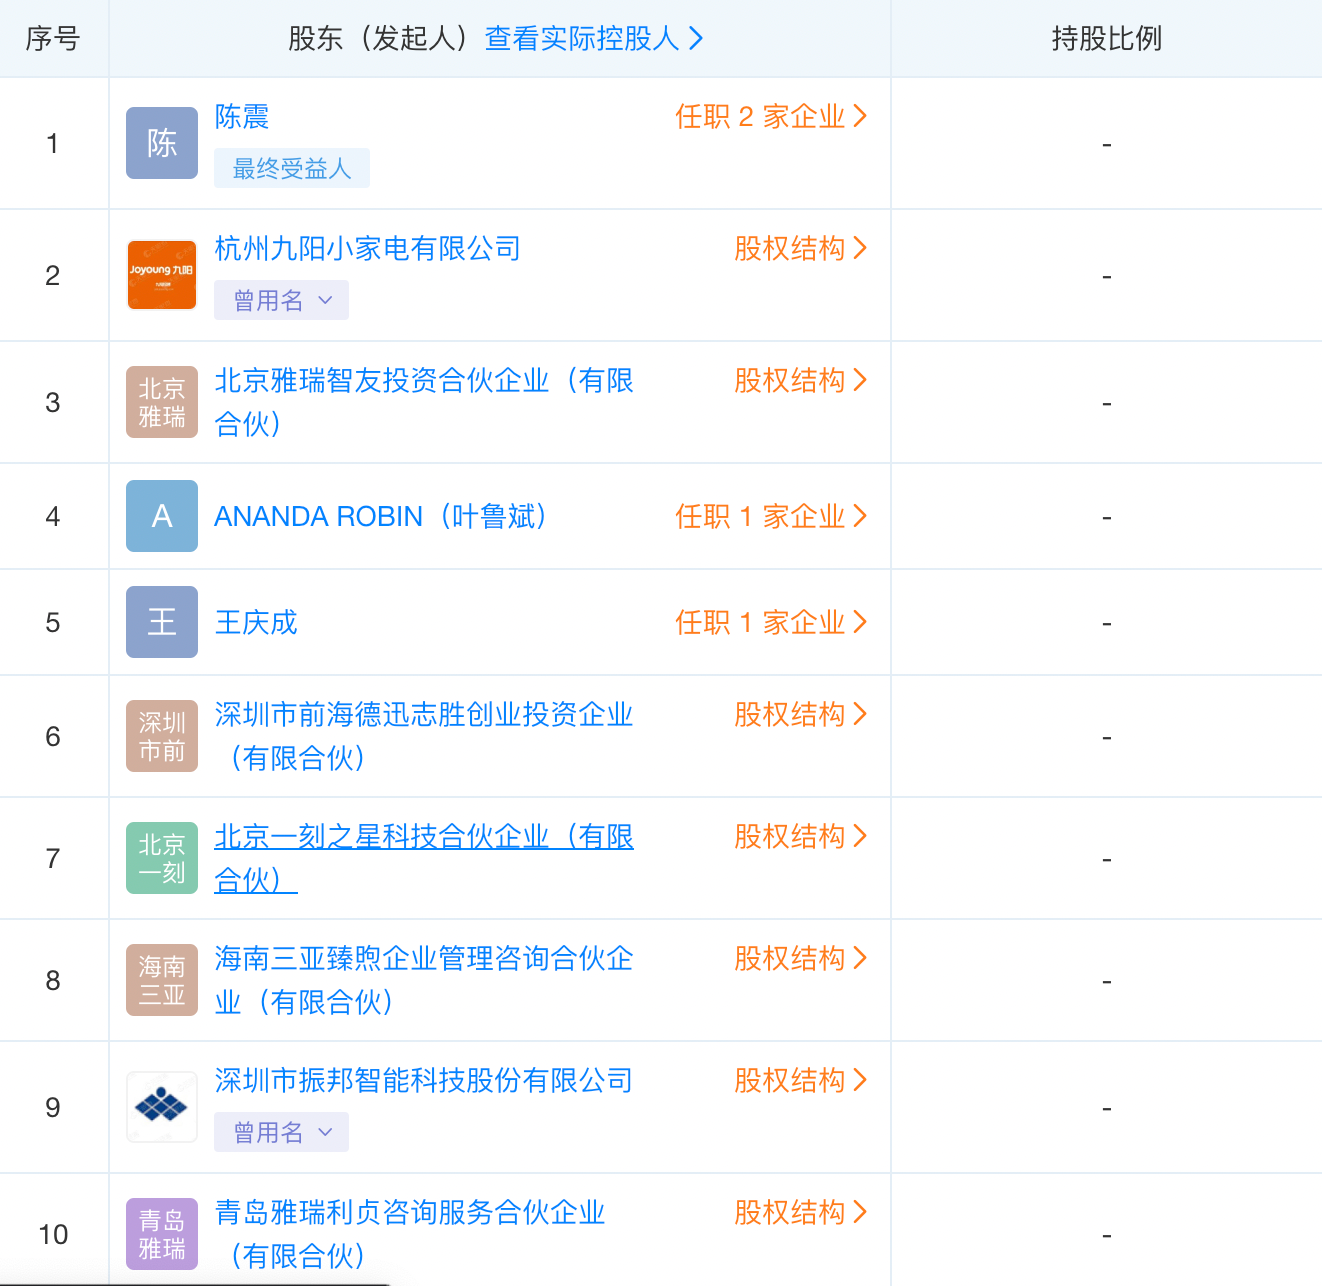Open 查看实际控股人 link in header

pos(594,39)
